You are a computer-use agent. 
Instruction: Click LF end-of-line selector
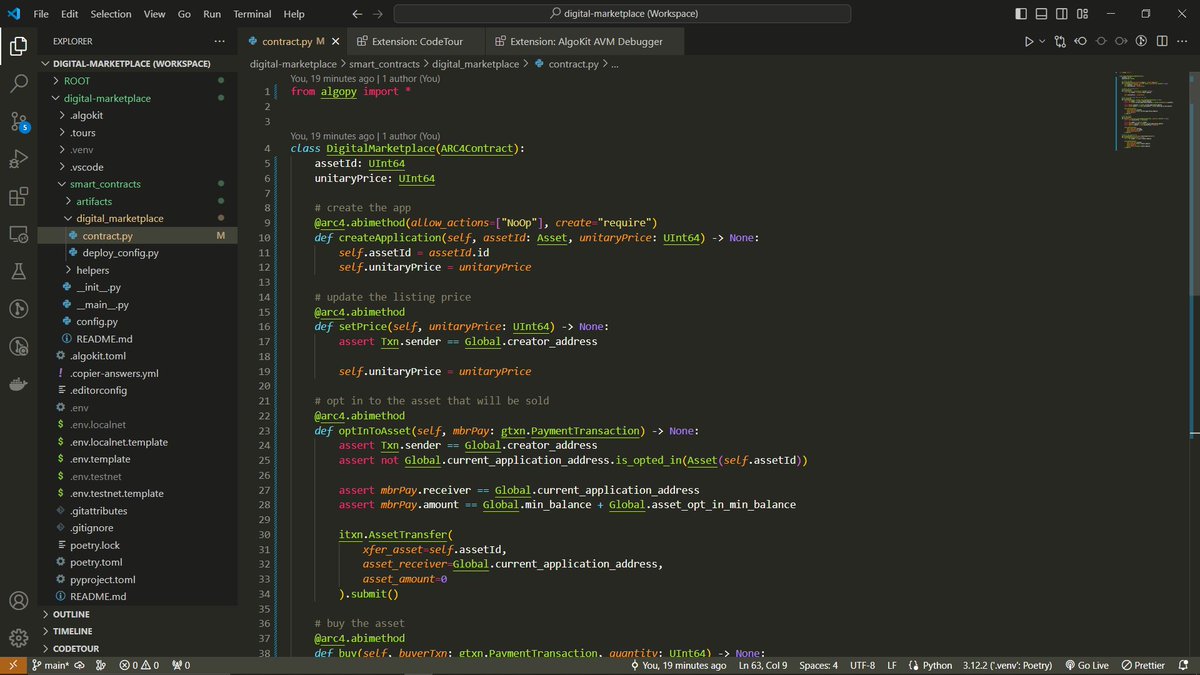point(892,665)
